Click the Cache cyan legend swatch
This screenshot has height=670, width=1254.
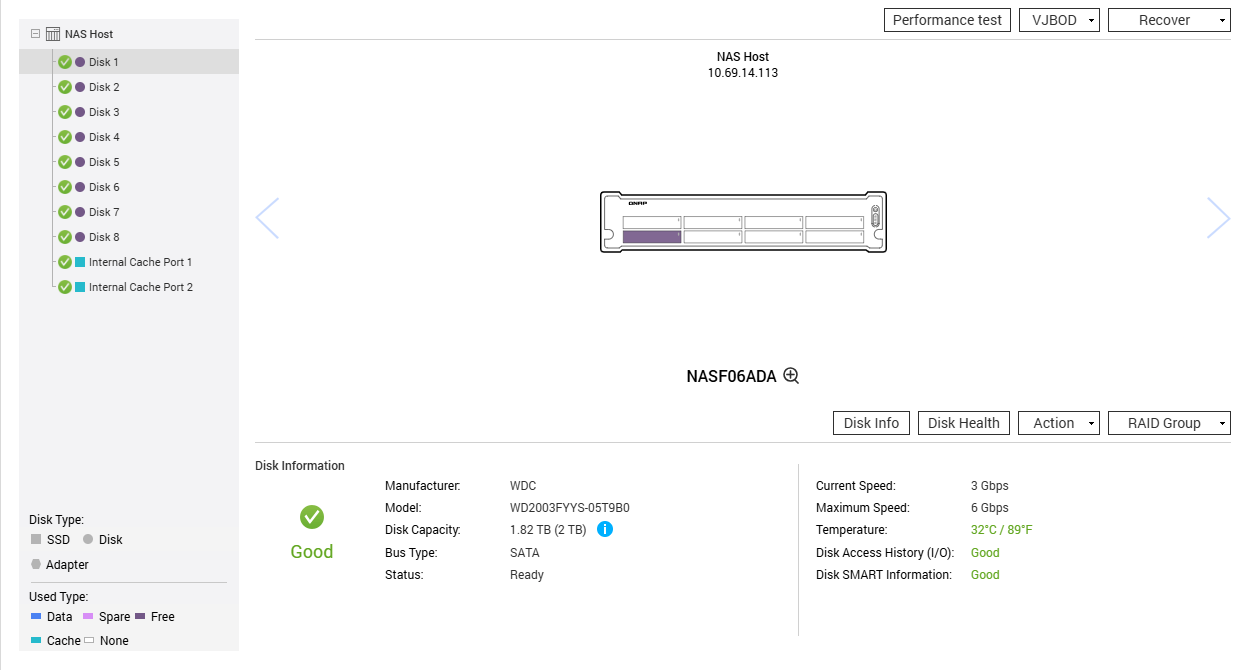tap(36, 640)
